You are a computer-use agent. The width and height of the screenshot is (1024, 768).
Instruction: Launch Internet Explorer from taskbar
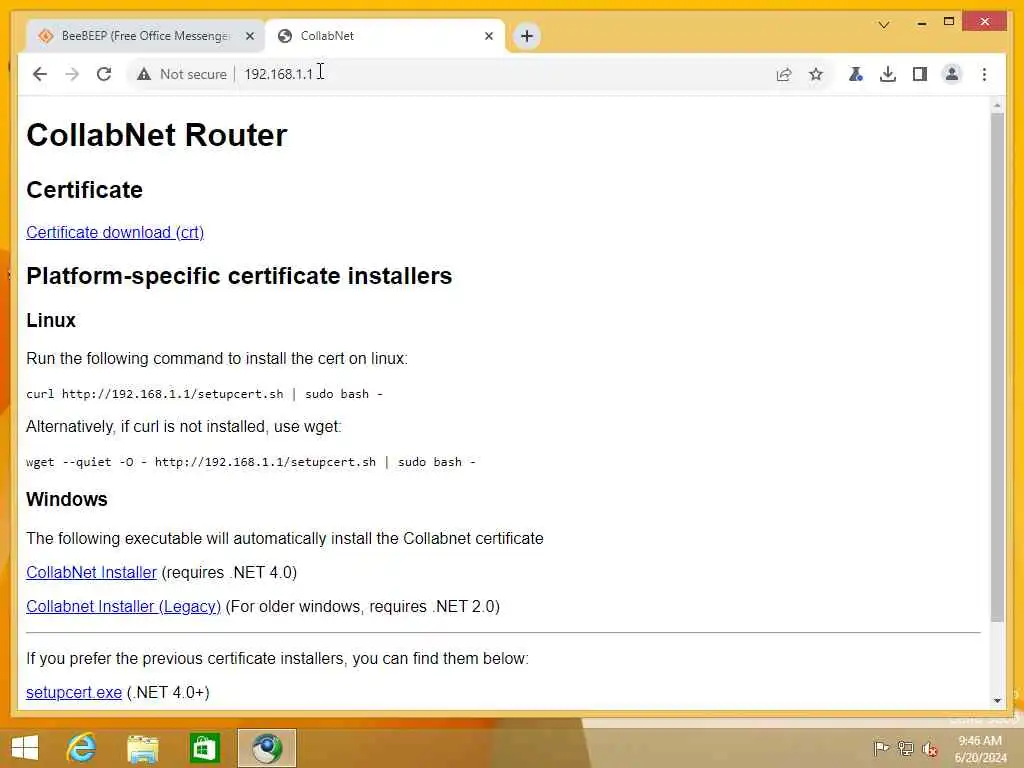click(x=82, y=748)
